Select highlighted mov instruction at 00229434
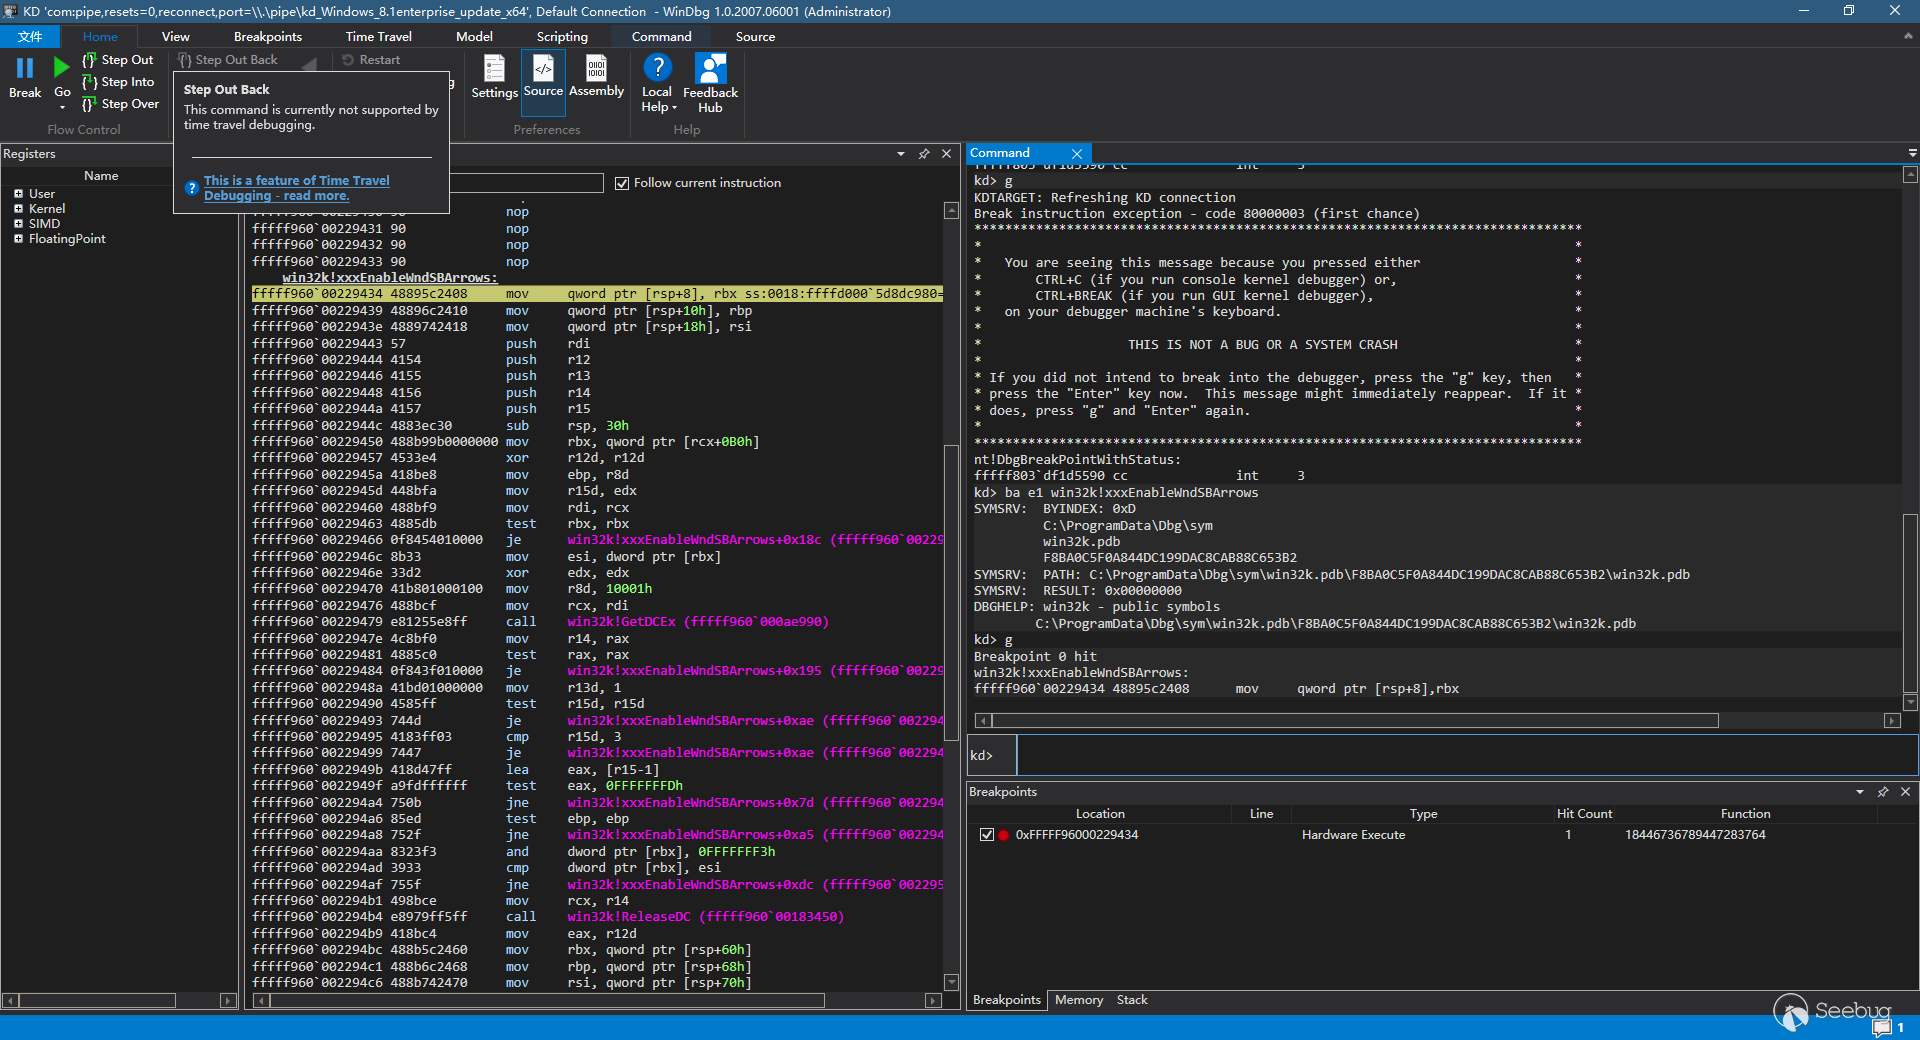The image size is (1920, 1040). point(597,294)
